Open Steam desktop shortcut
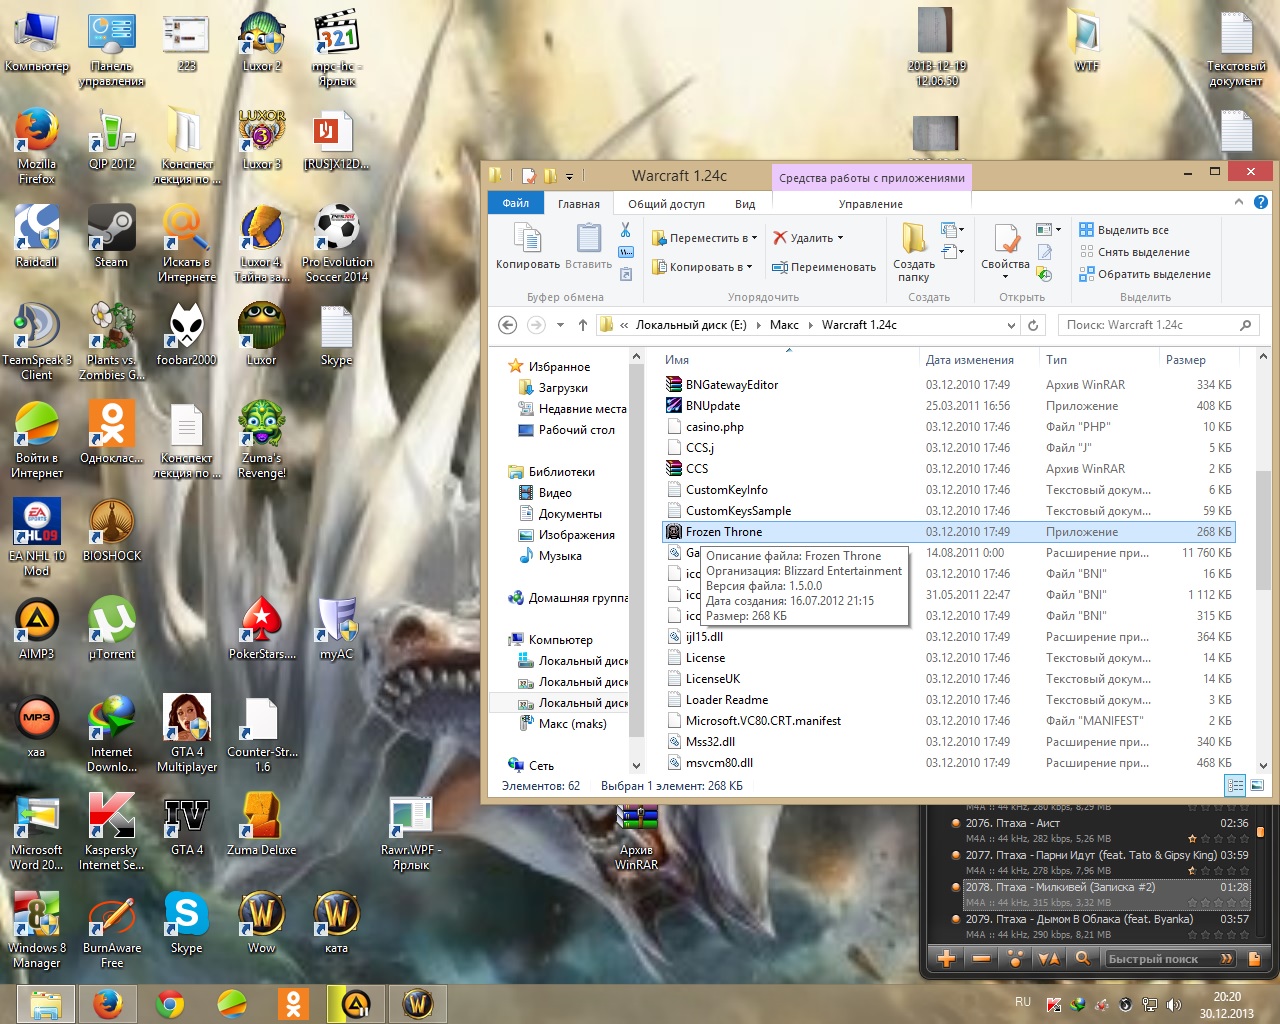Image resolution: width=1280 pixels, height=1024 pixels. tap(111, 235)
